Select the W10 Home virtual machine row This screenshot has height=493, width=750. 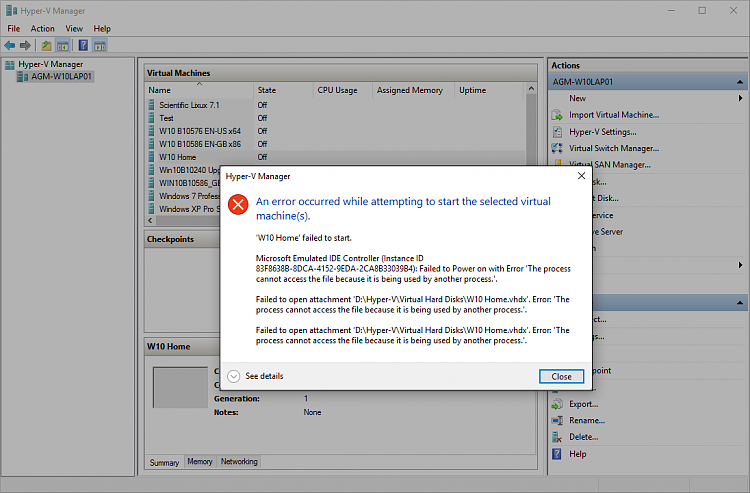[334, 157]
